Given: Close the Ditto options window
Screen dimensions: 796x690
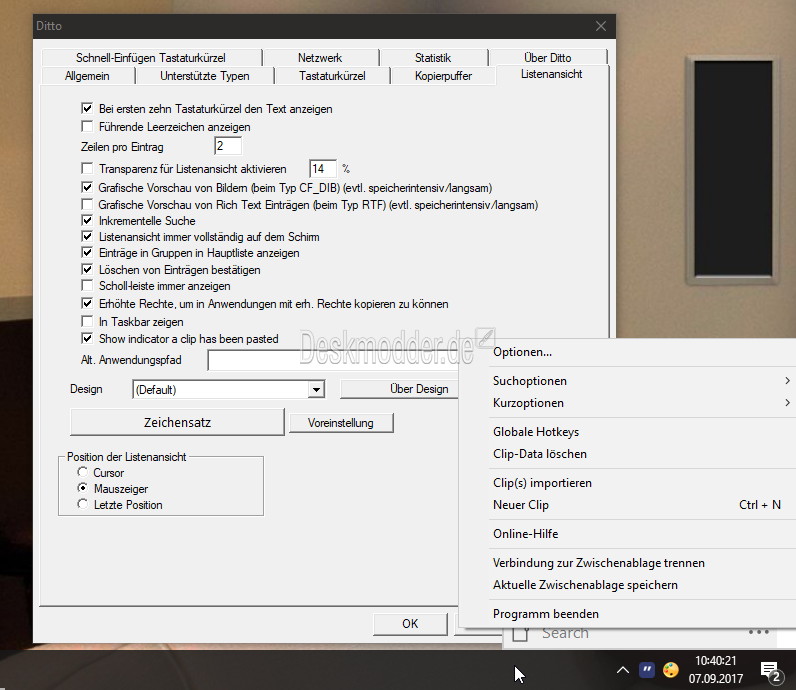Looking at the screenshot, I should tap(601, 26).
